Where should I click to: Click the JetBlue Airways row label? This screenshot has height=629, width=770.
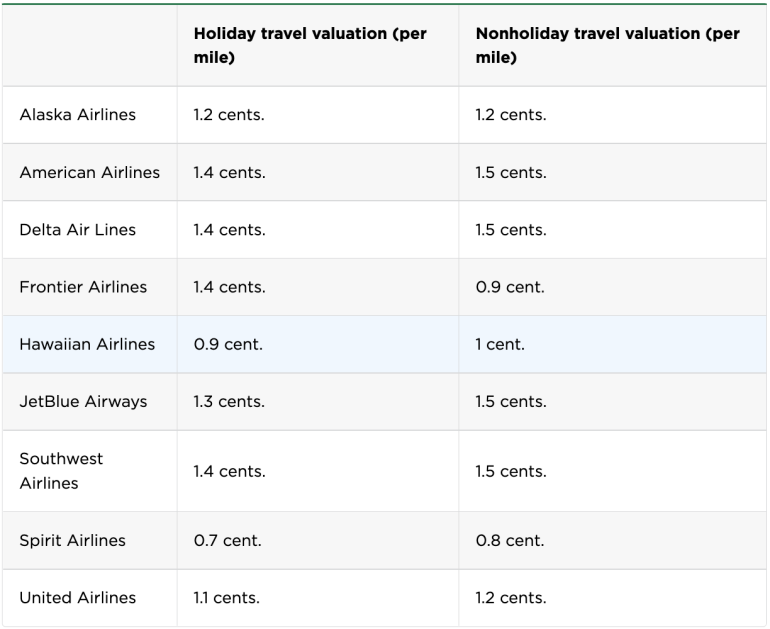pos(83,401)
